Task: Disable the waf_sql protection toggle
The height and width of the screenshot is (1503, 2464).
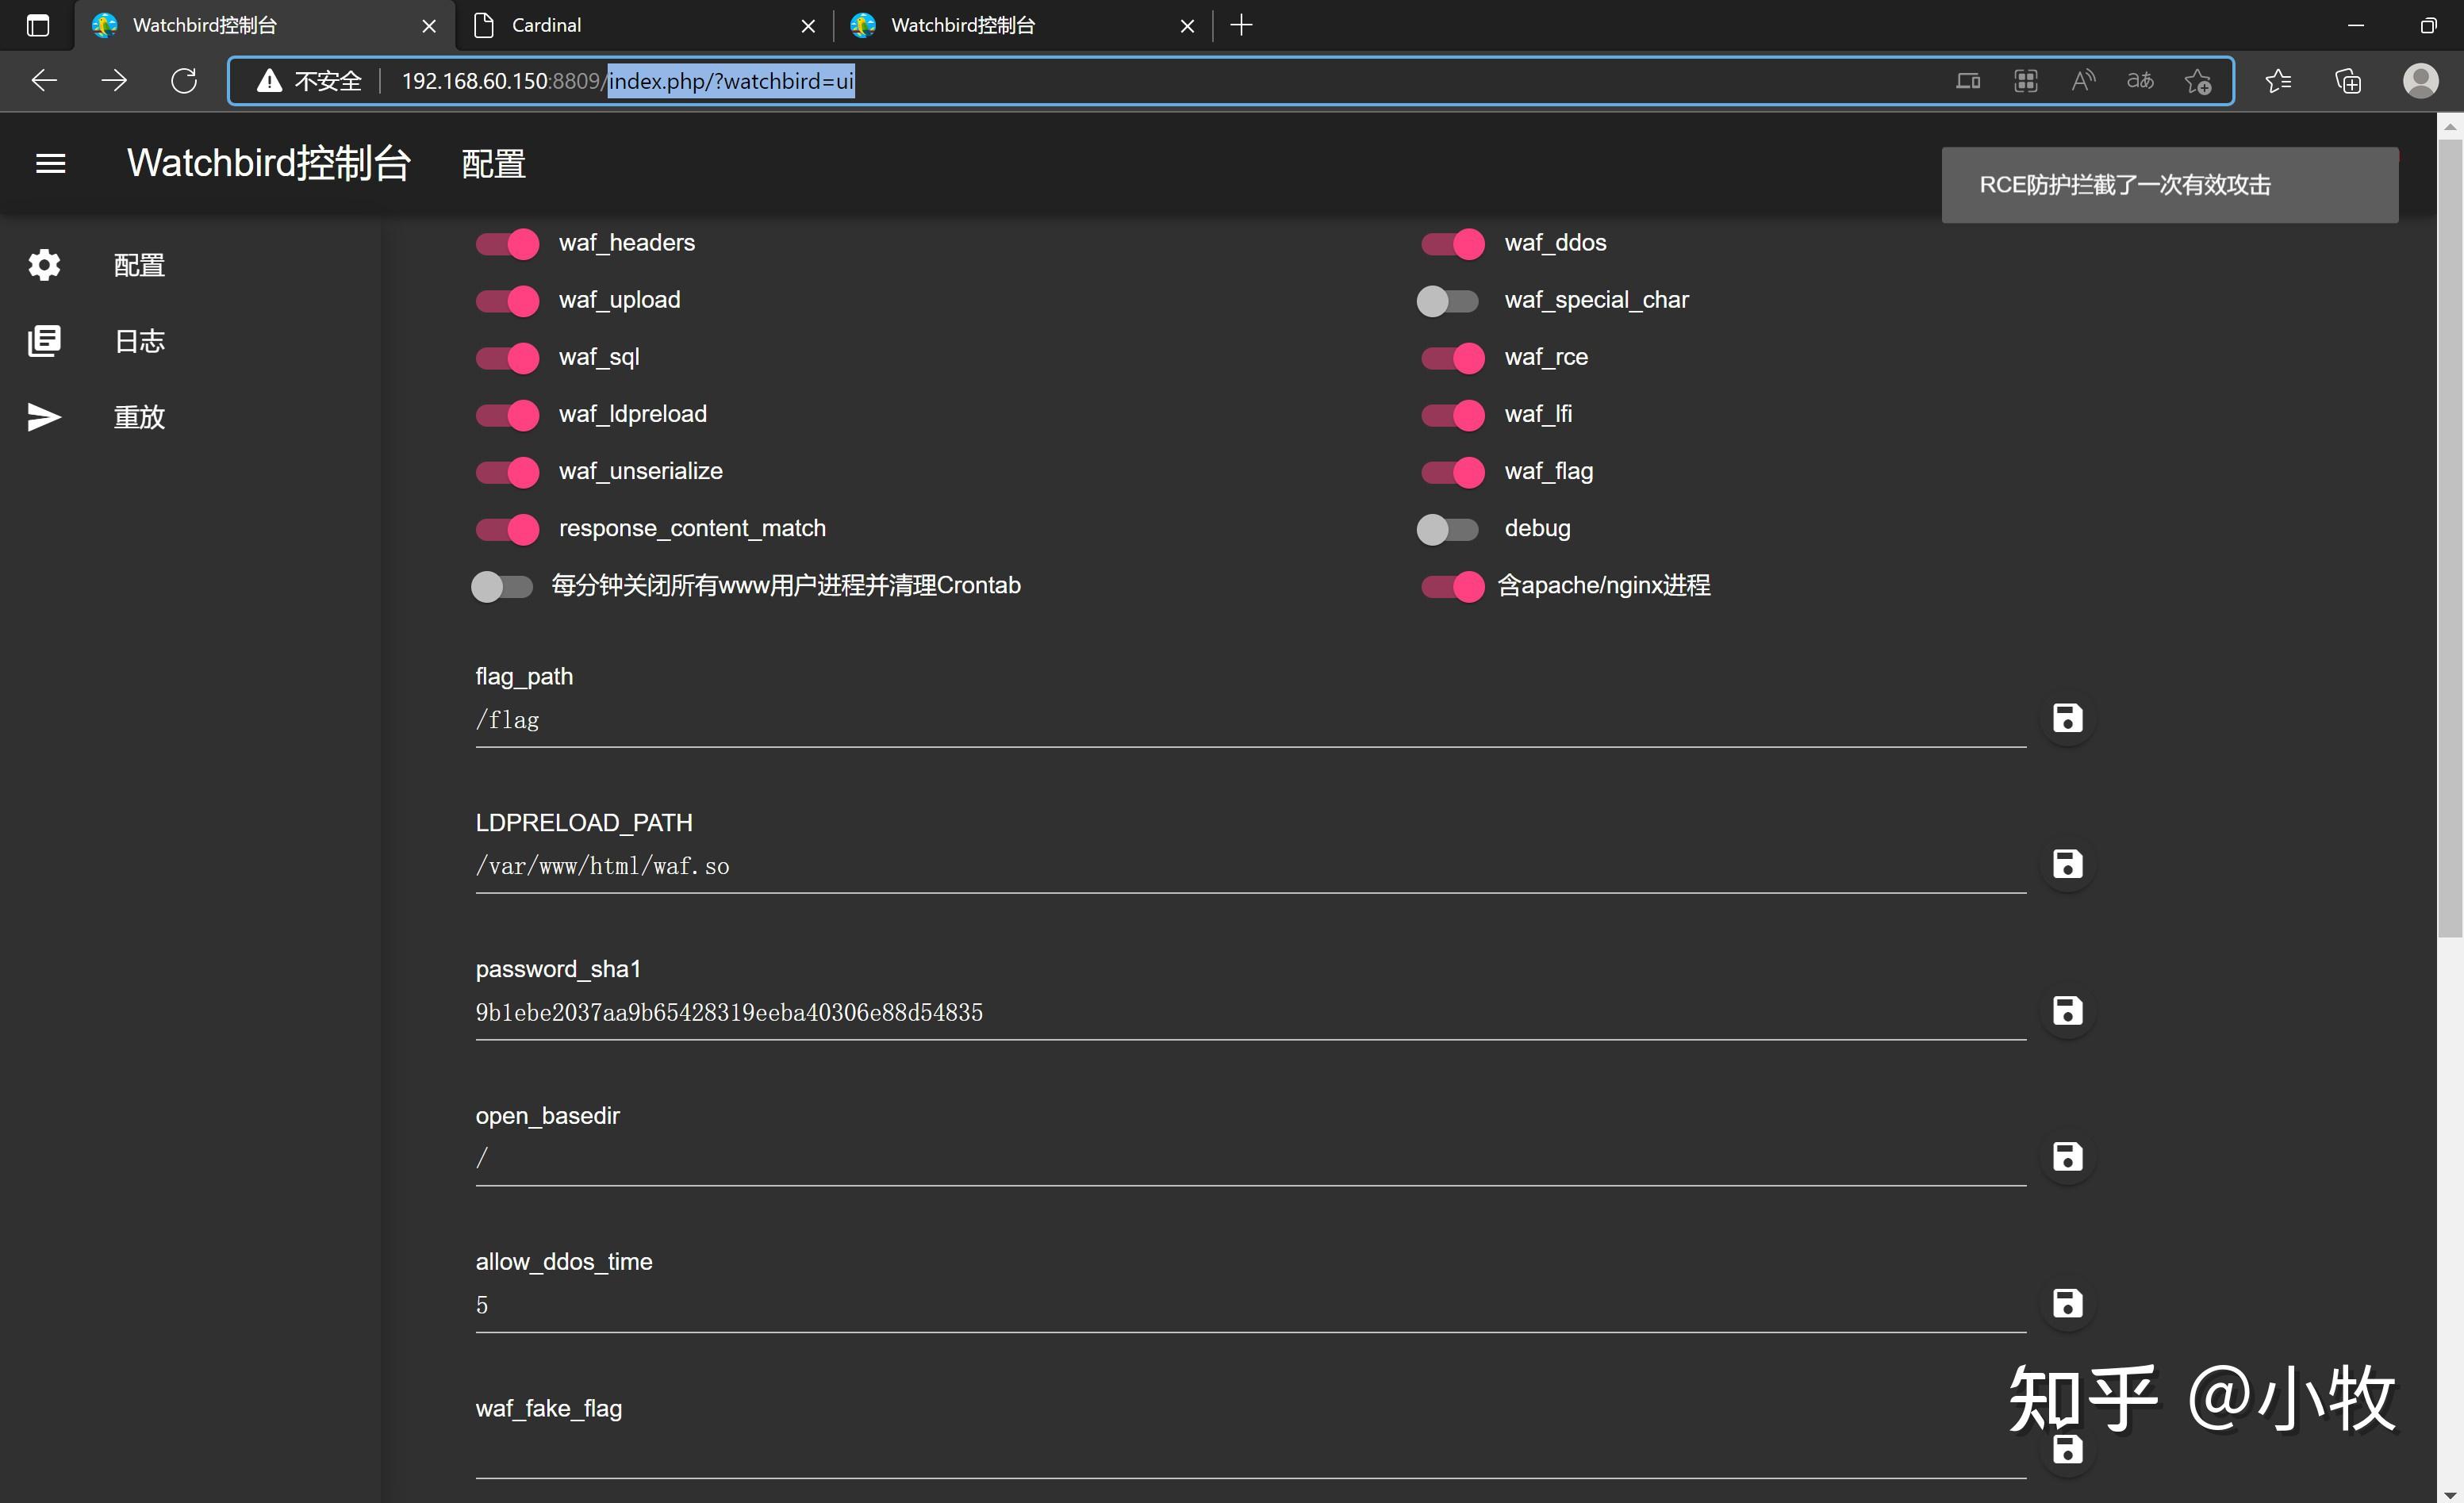Action: (507, 358)
